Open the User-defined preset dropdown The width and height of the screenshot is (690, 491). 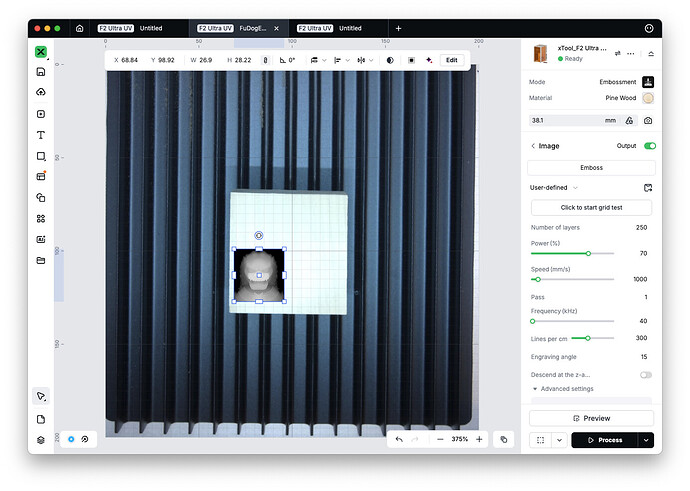tap(554, 187)
